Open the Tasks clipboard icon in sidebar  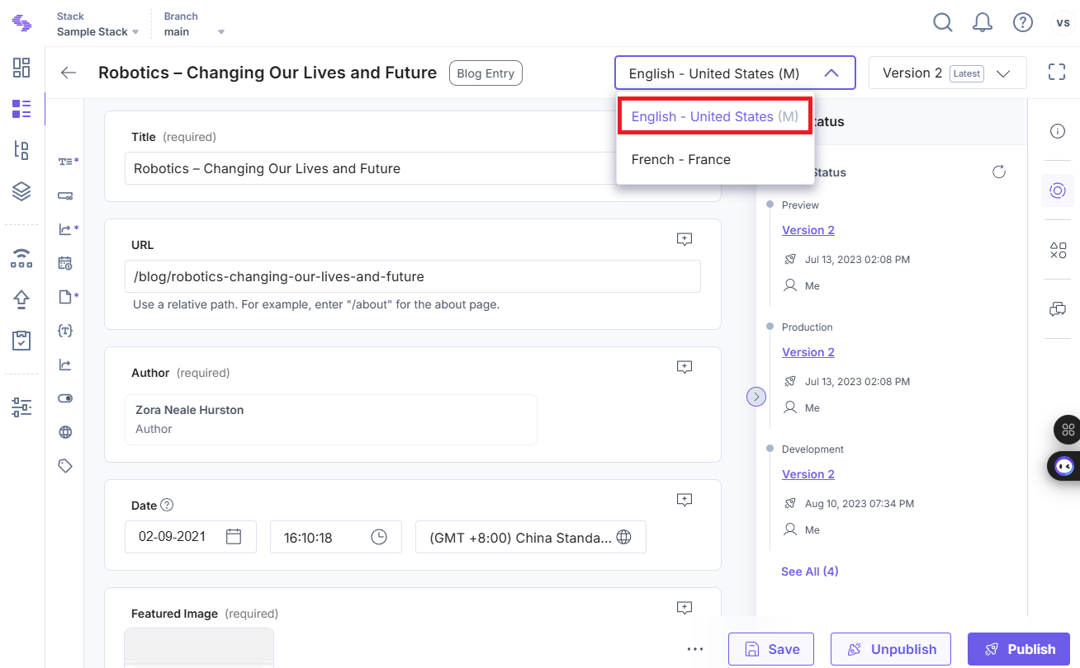21,340
